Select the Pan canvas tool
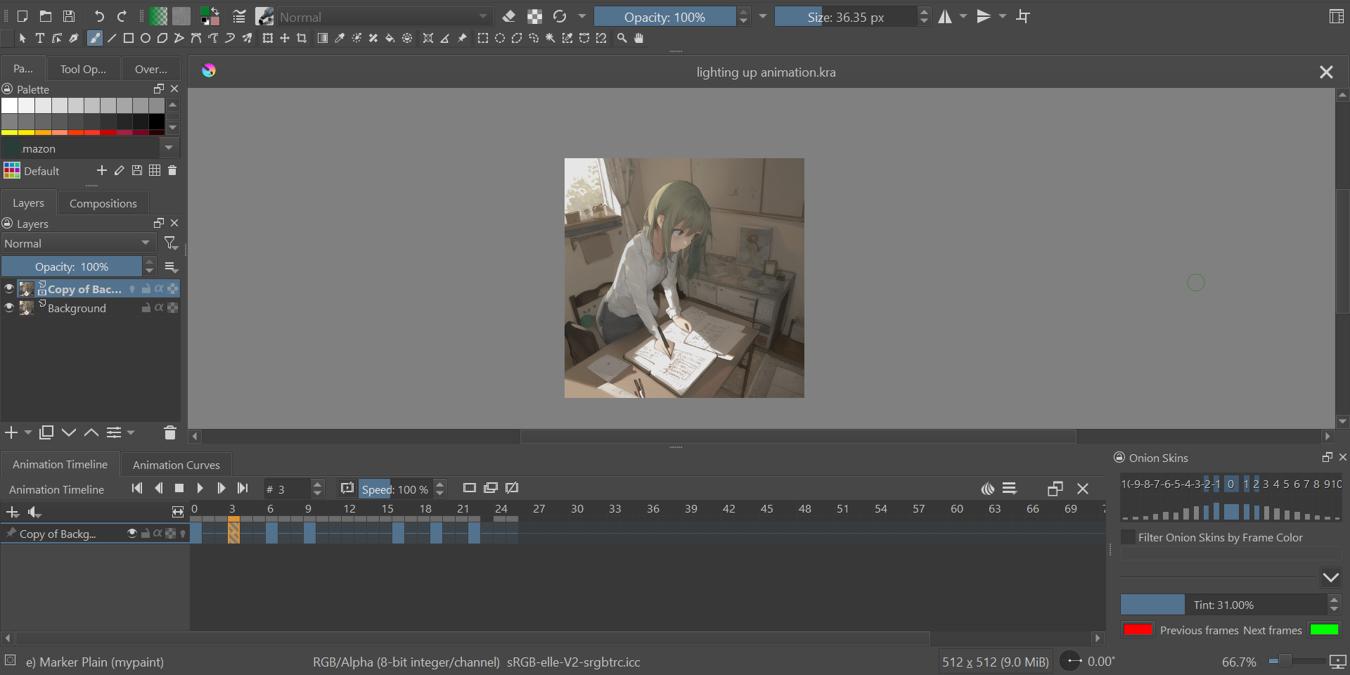This screenshot has width=1350, height=675. click(639, 38)
